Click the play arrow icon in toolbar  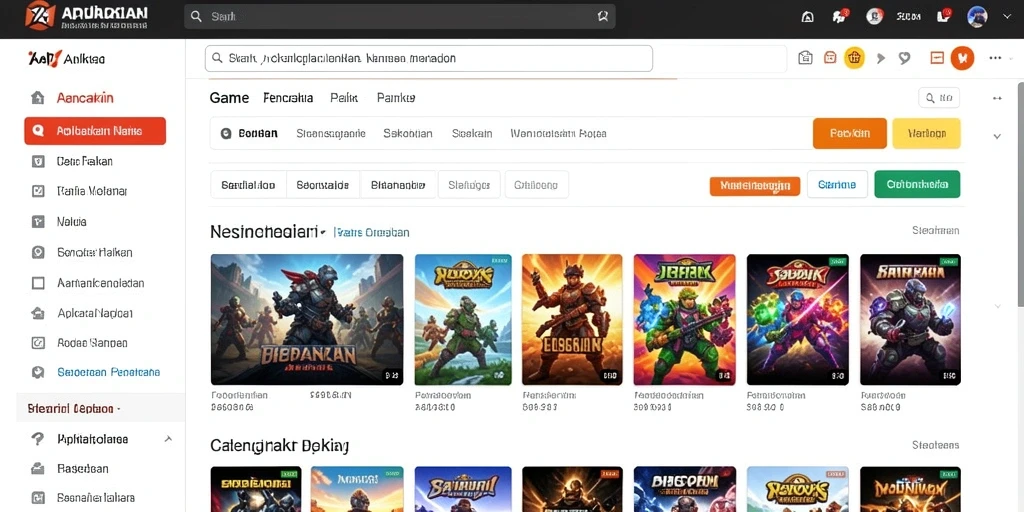coord(880,58)
